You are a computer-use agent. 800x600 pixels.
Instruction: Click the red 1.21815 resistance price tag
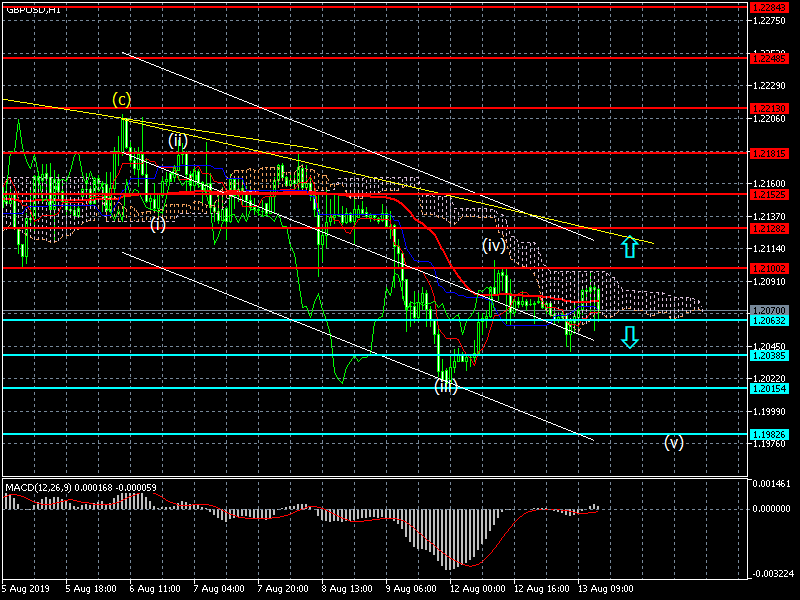(769, 153)
